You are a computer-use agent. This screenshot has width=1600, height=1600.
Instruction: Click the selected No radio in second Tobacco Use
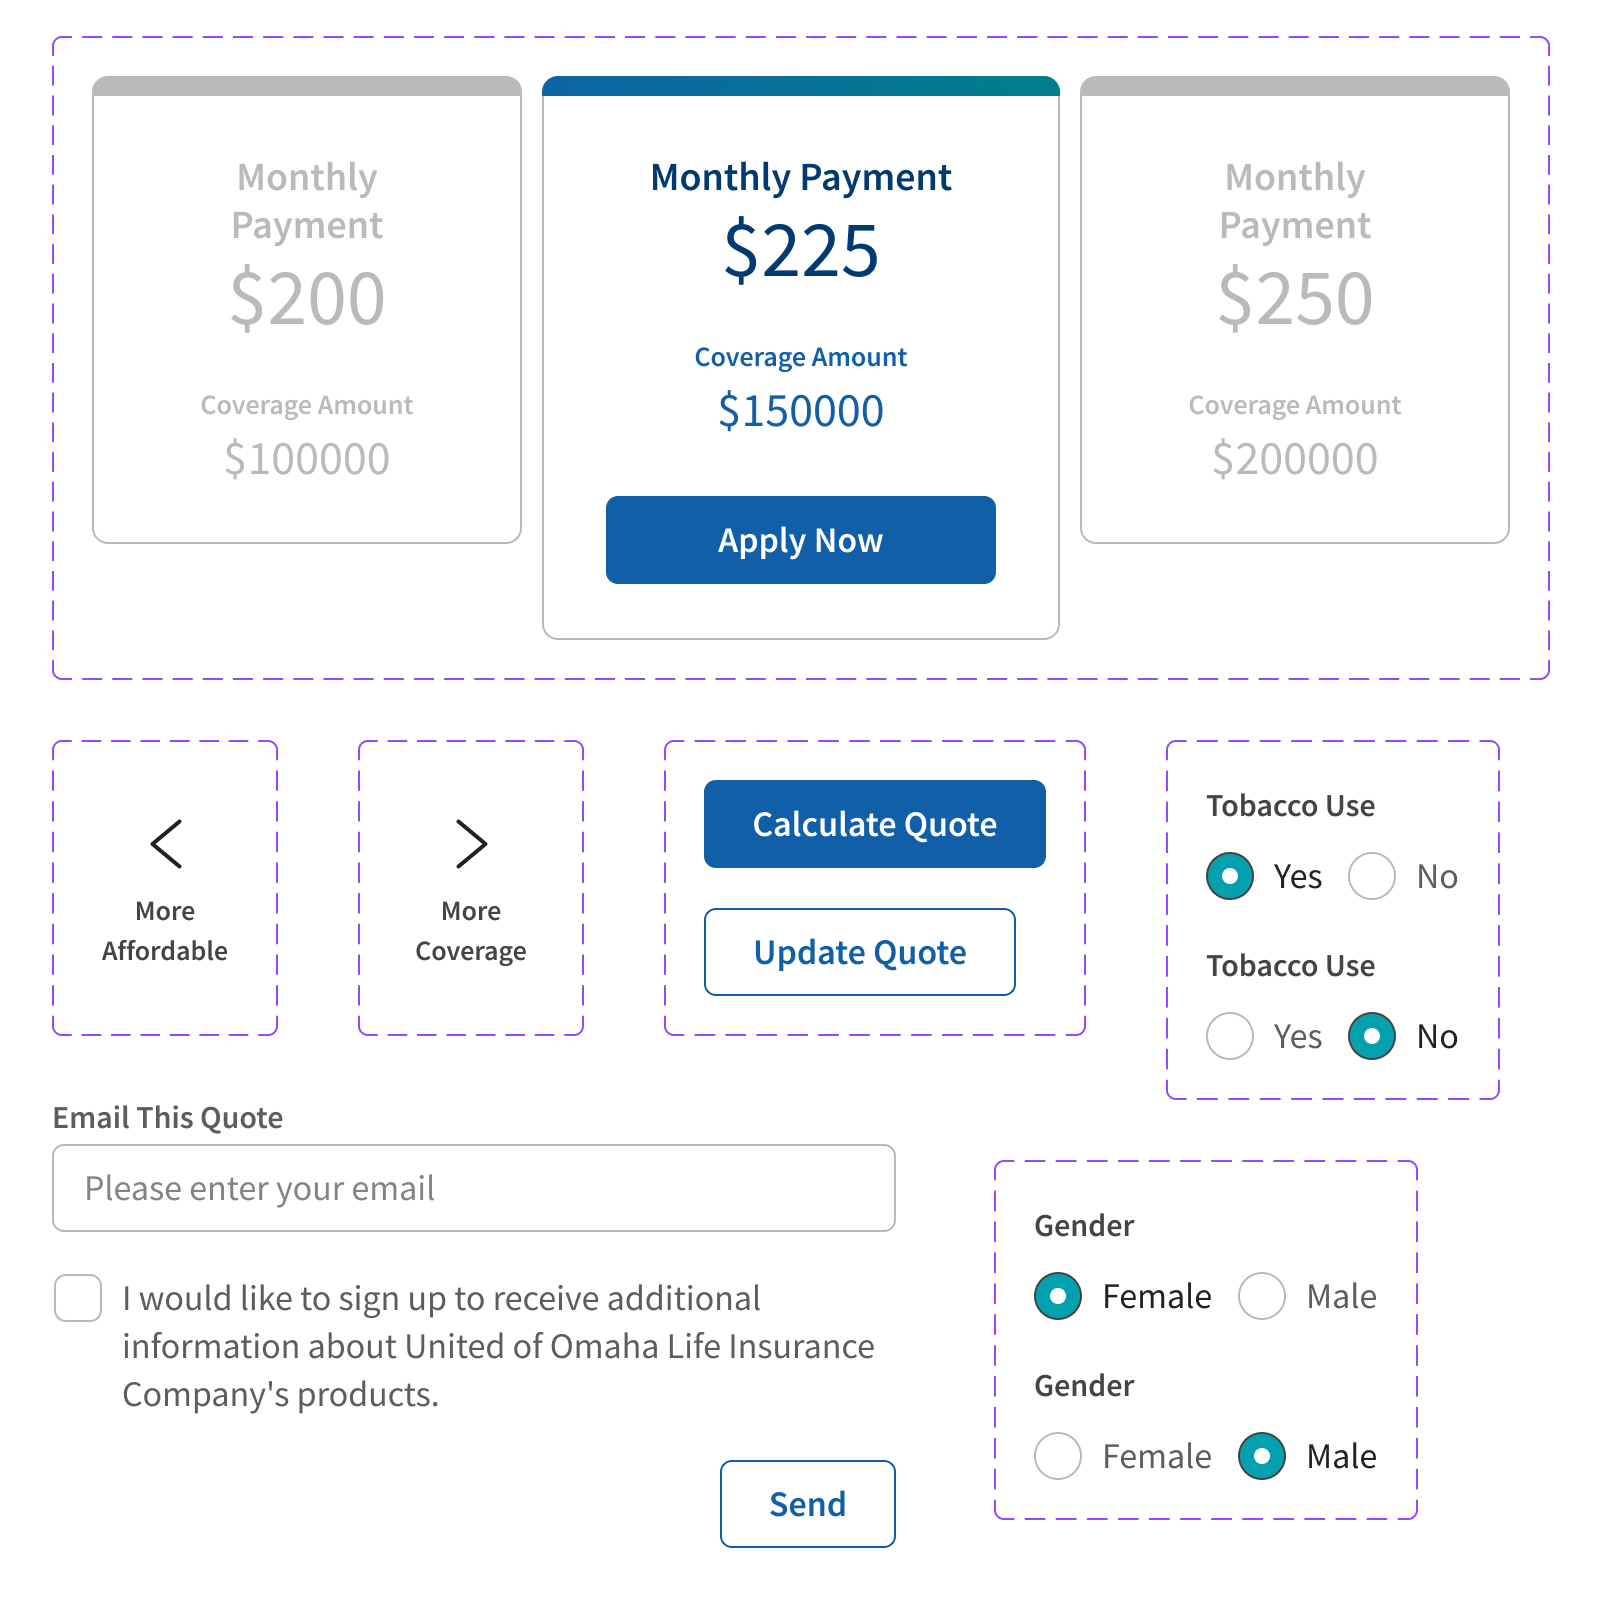point(1372,1036)
